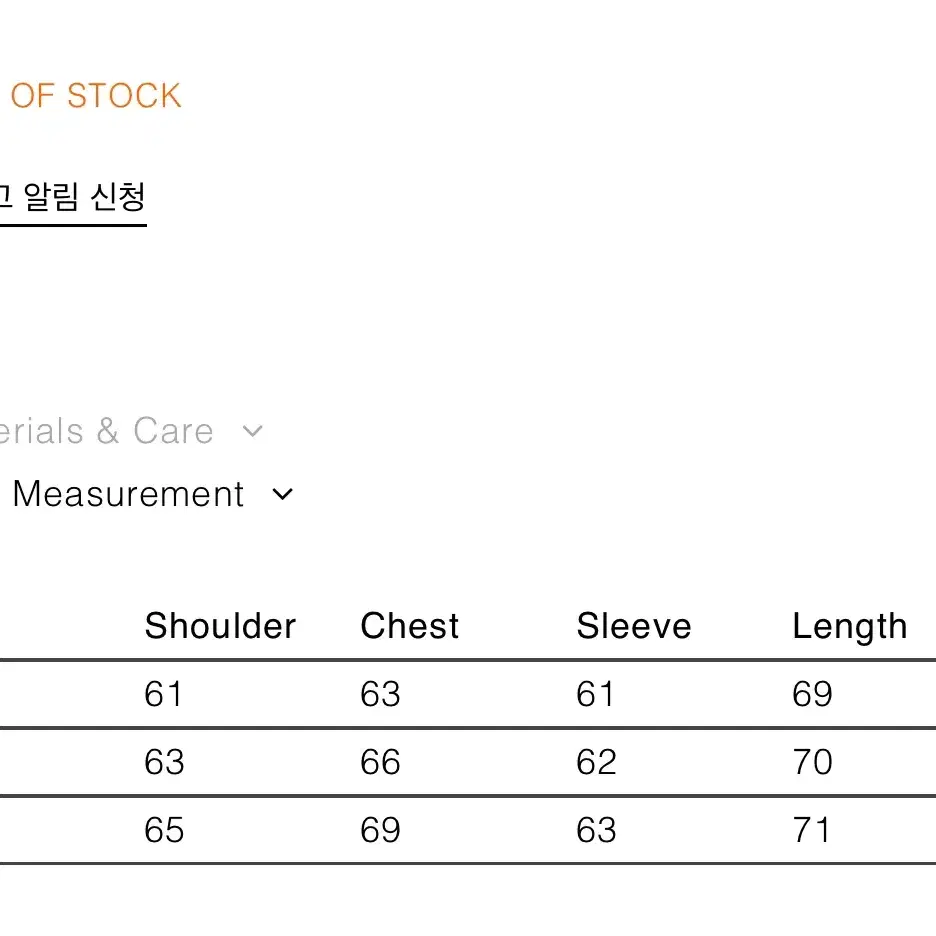Viewport: 936px width, 936px height.
Task: Click the Shoulder value 65
Action: click(164, 830)
